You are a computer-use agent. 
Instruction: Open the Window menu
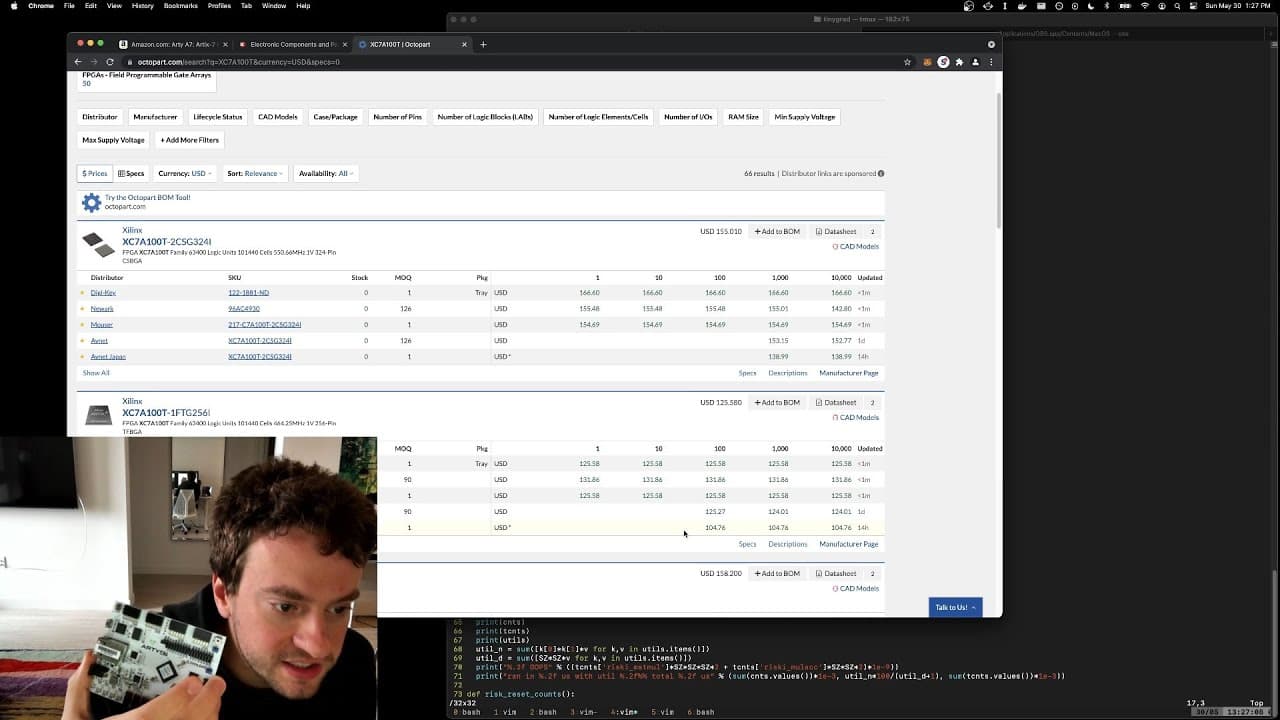tap(274, 6)
